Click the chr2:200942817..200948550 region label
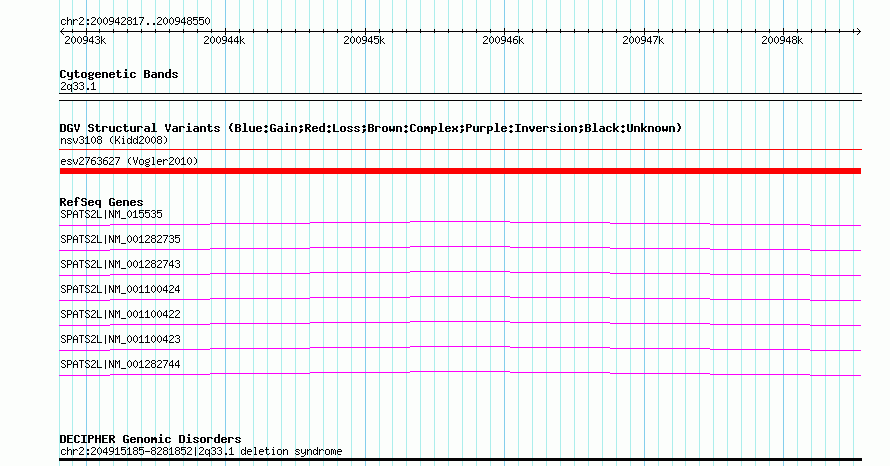This screenshot has height=466, width=890. click(135, 21)
